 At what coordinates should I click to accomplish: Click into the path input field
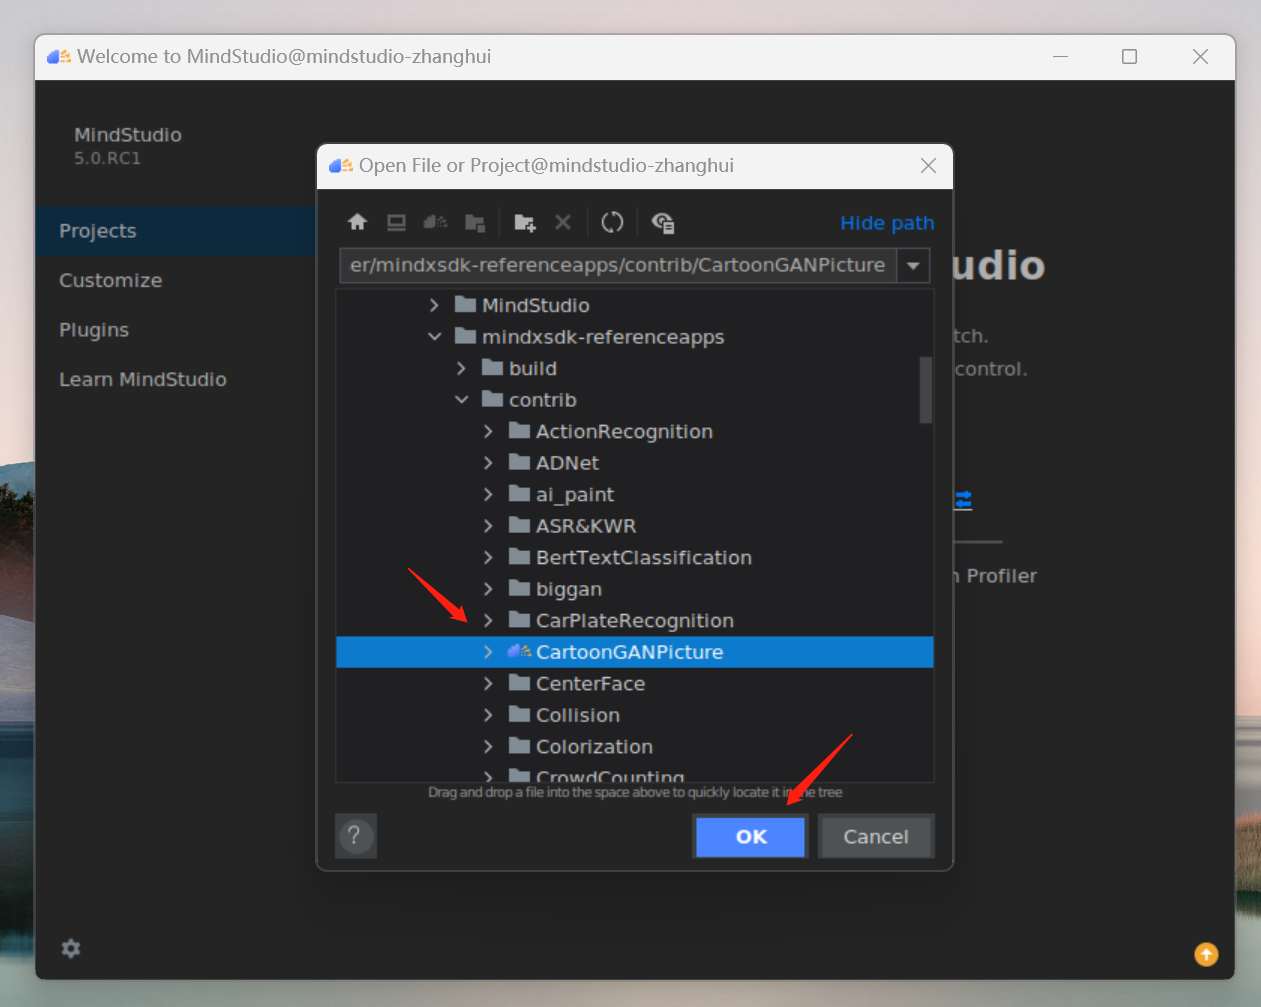[618, 266]
